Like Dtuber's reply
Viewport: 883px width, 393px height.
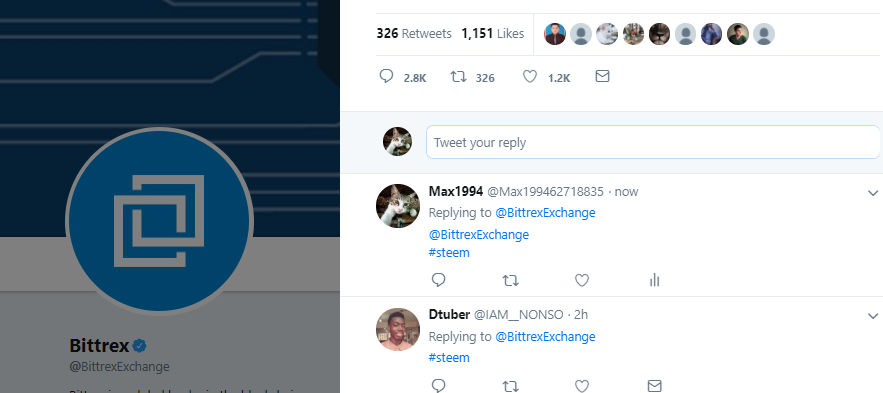pyautogui.click(x=582, y=386)
